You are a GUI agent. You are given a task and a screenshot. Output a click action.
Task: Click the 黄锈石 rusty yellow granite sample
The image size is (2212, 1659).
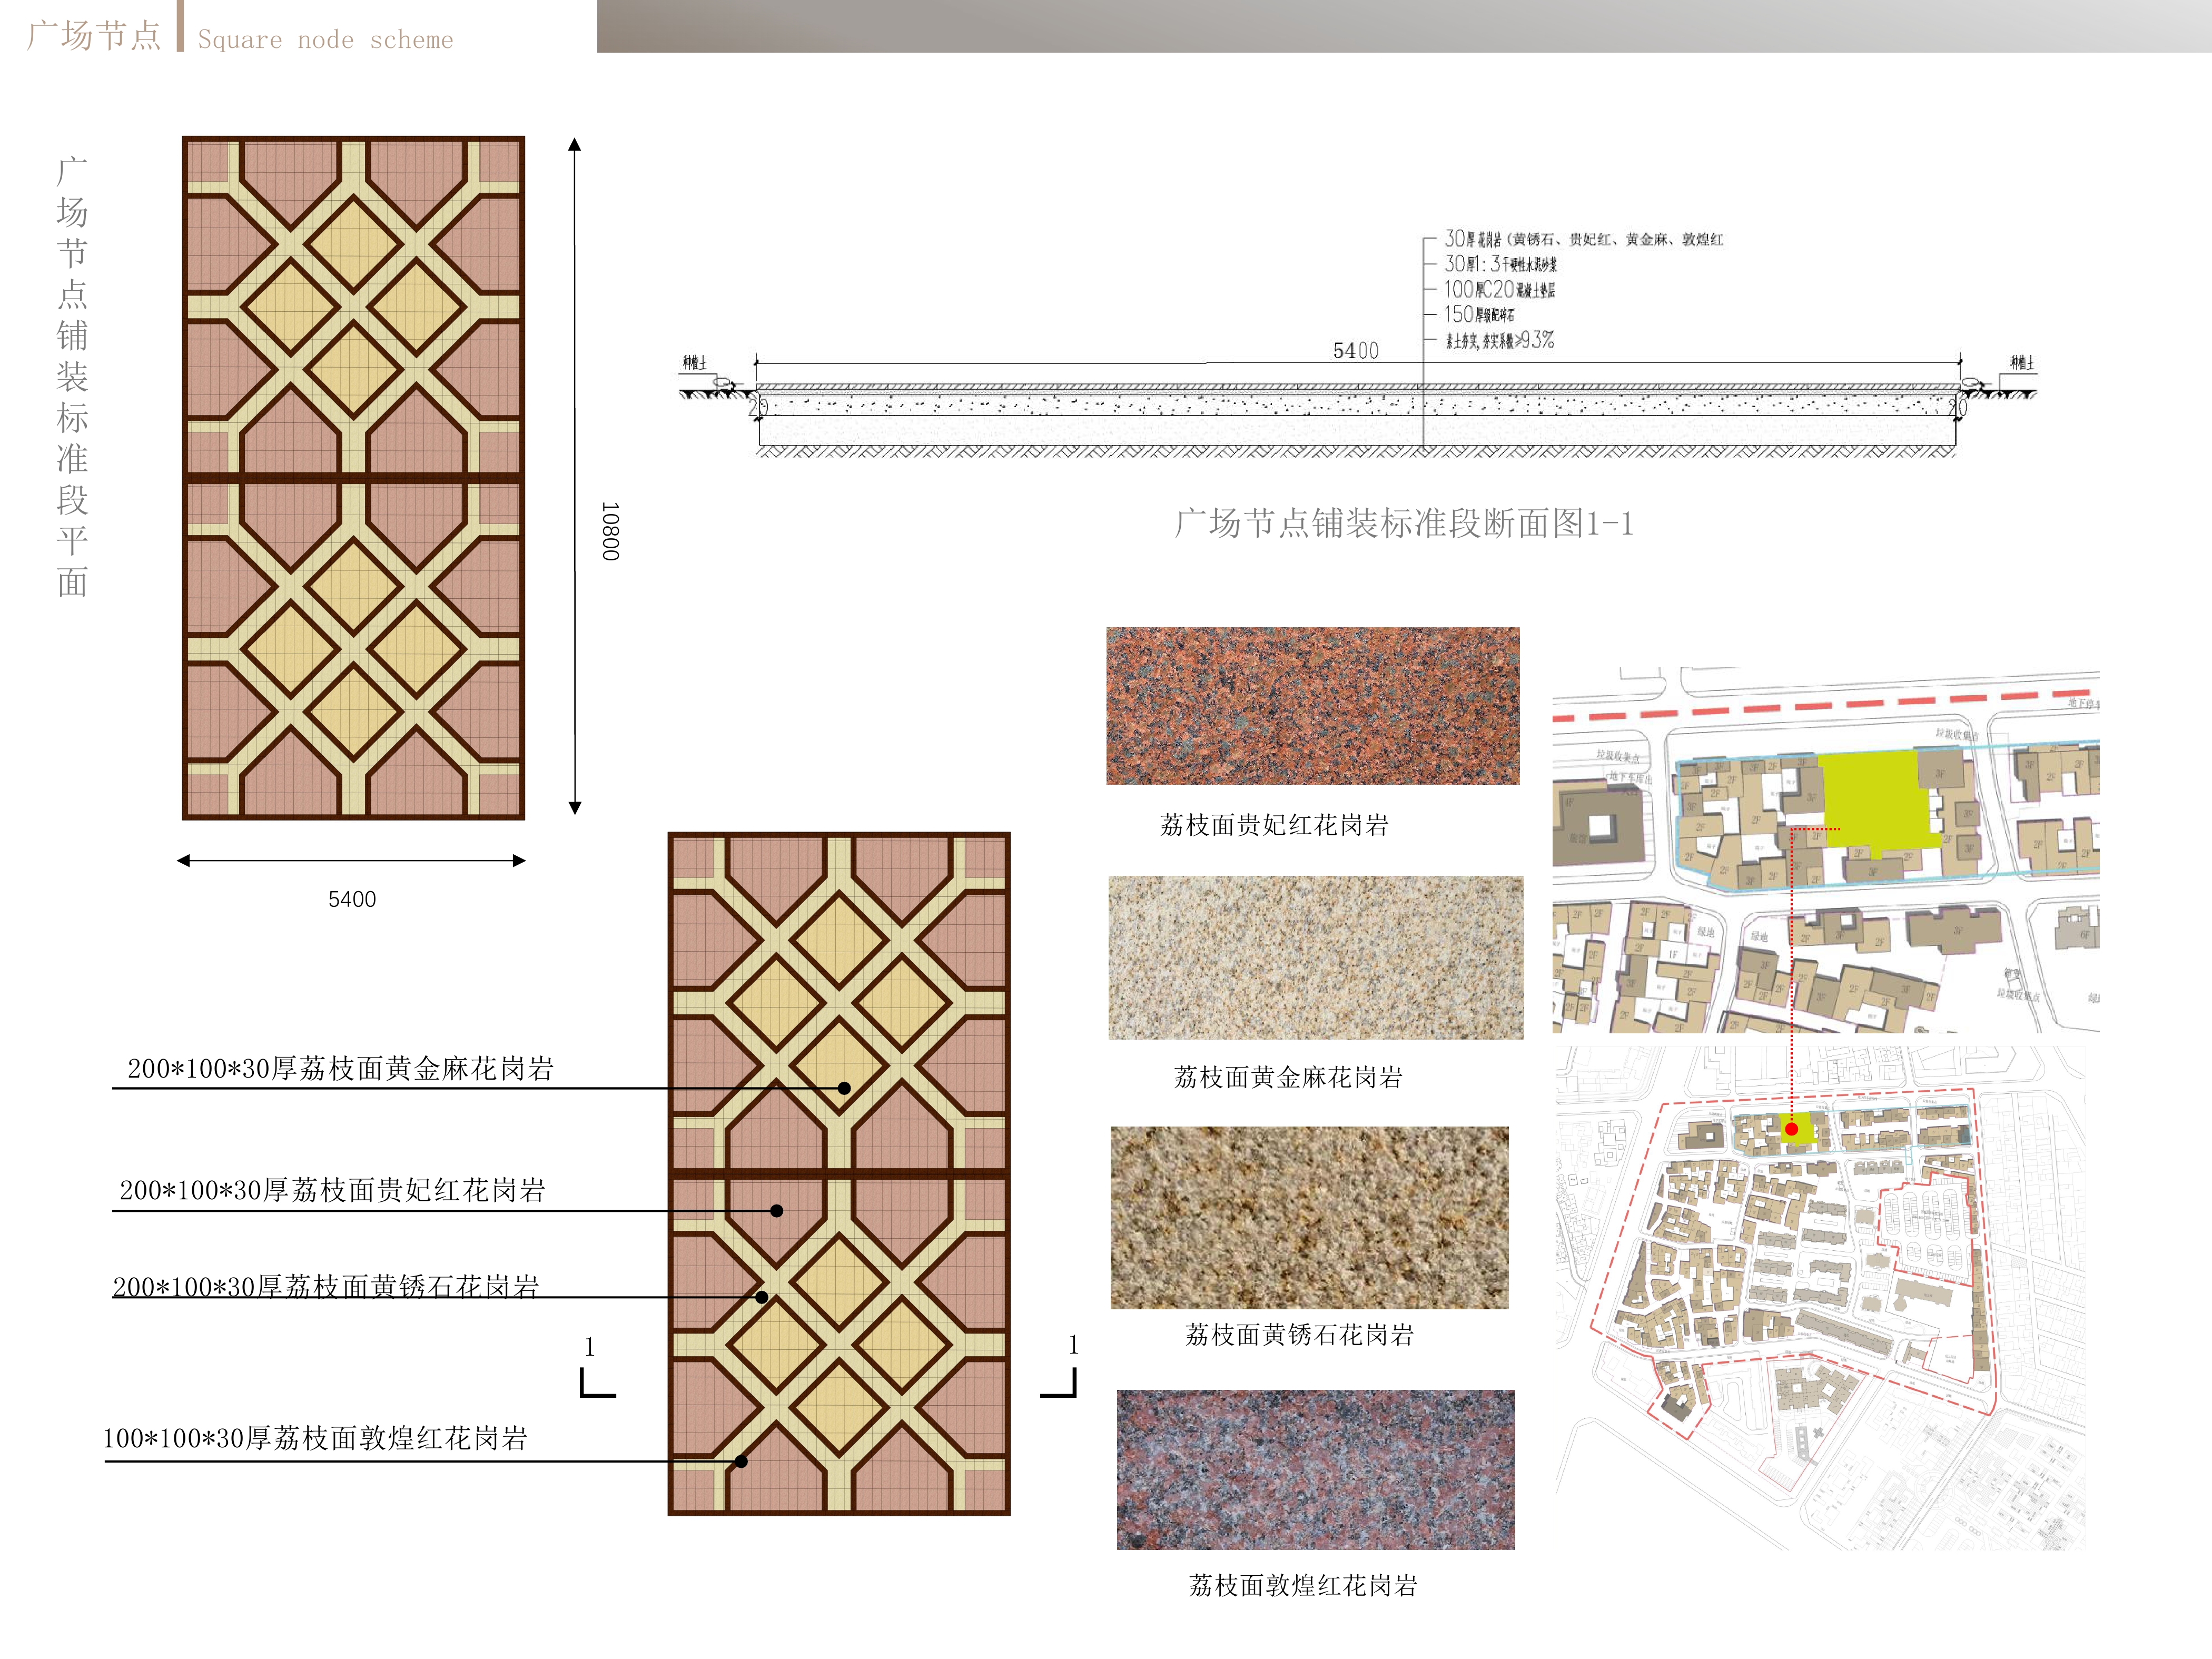[x=1309, y=1217]
